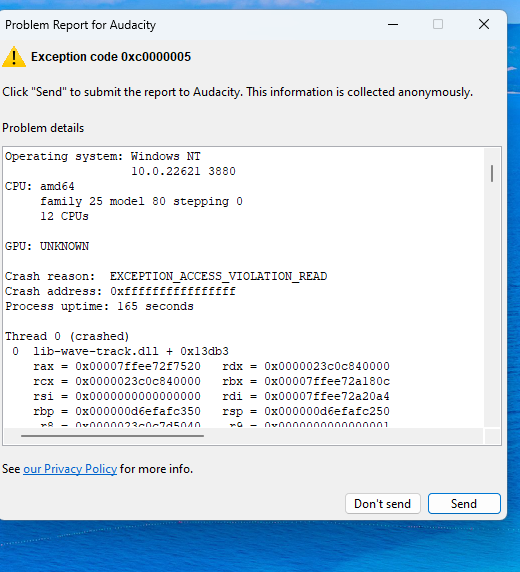This screenshot has width=520, height=572.
Task: Click 'family 25 model 80 stepping 0' line
Action: point(142,201)
